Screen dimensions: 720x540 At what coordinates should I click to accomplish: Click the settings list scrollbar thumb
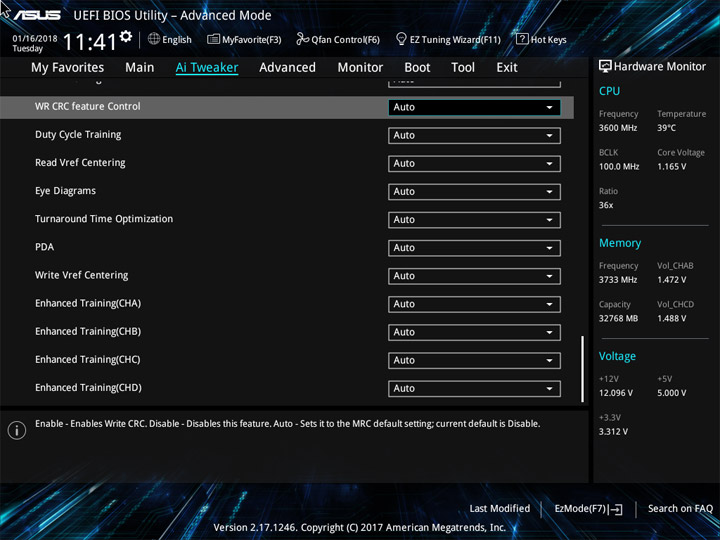(x=583, y=369)
